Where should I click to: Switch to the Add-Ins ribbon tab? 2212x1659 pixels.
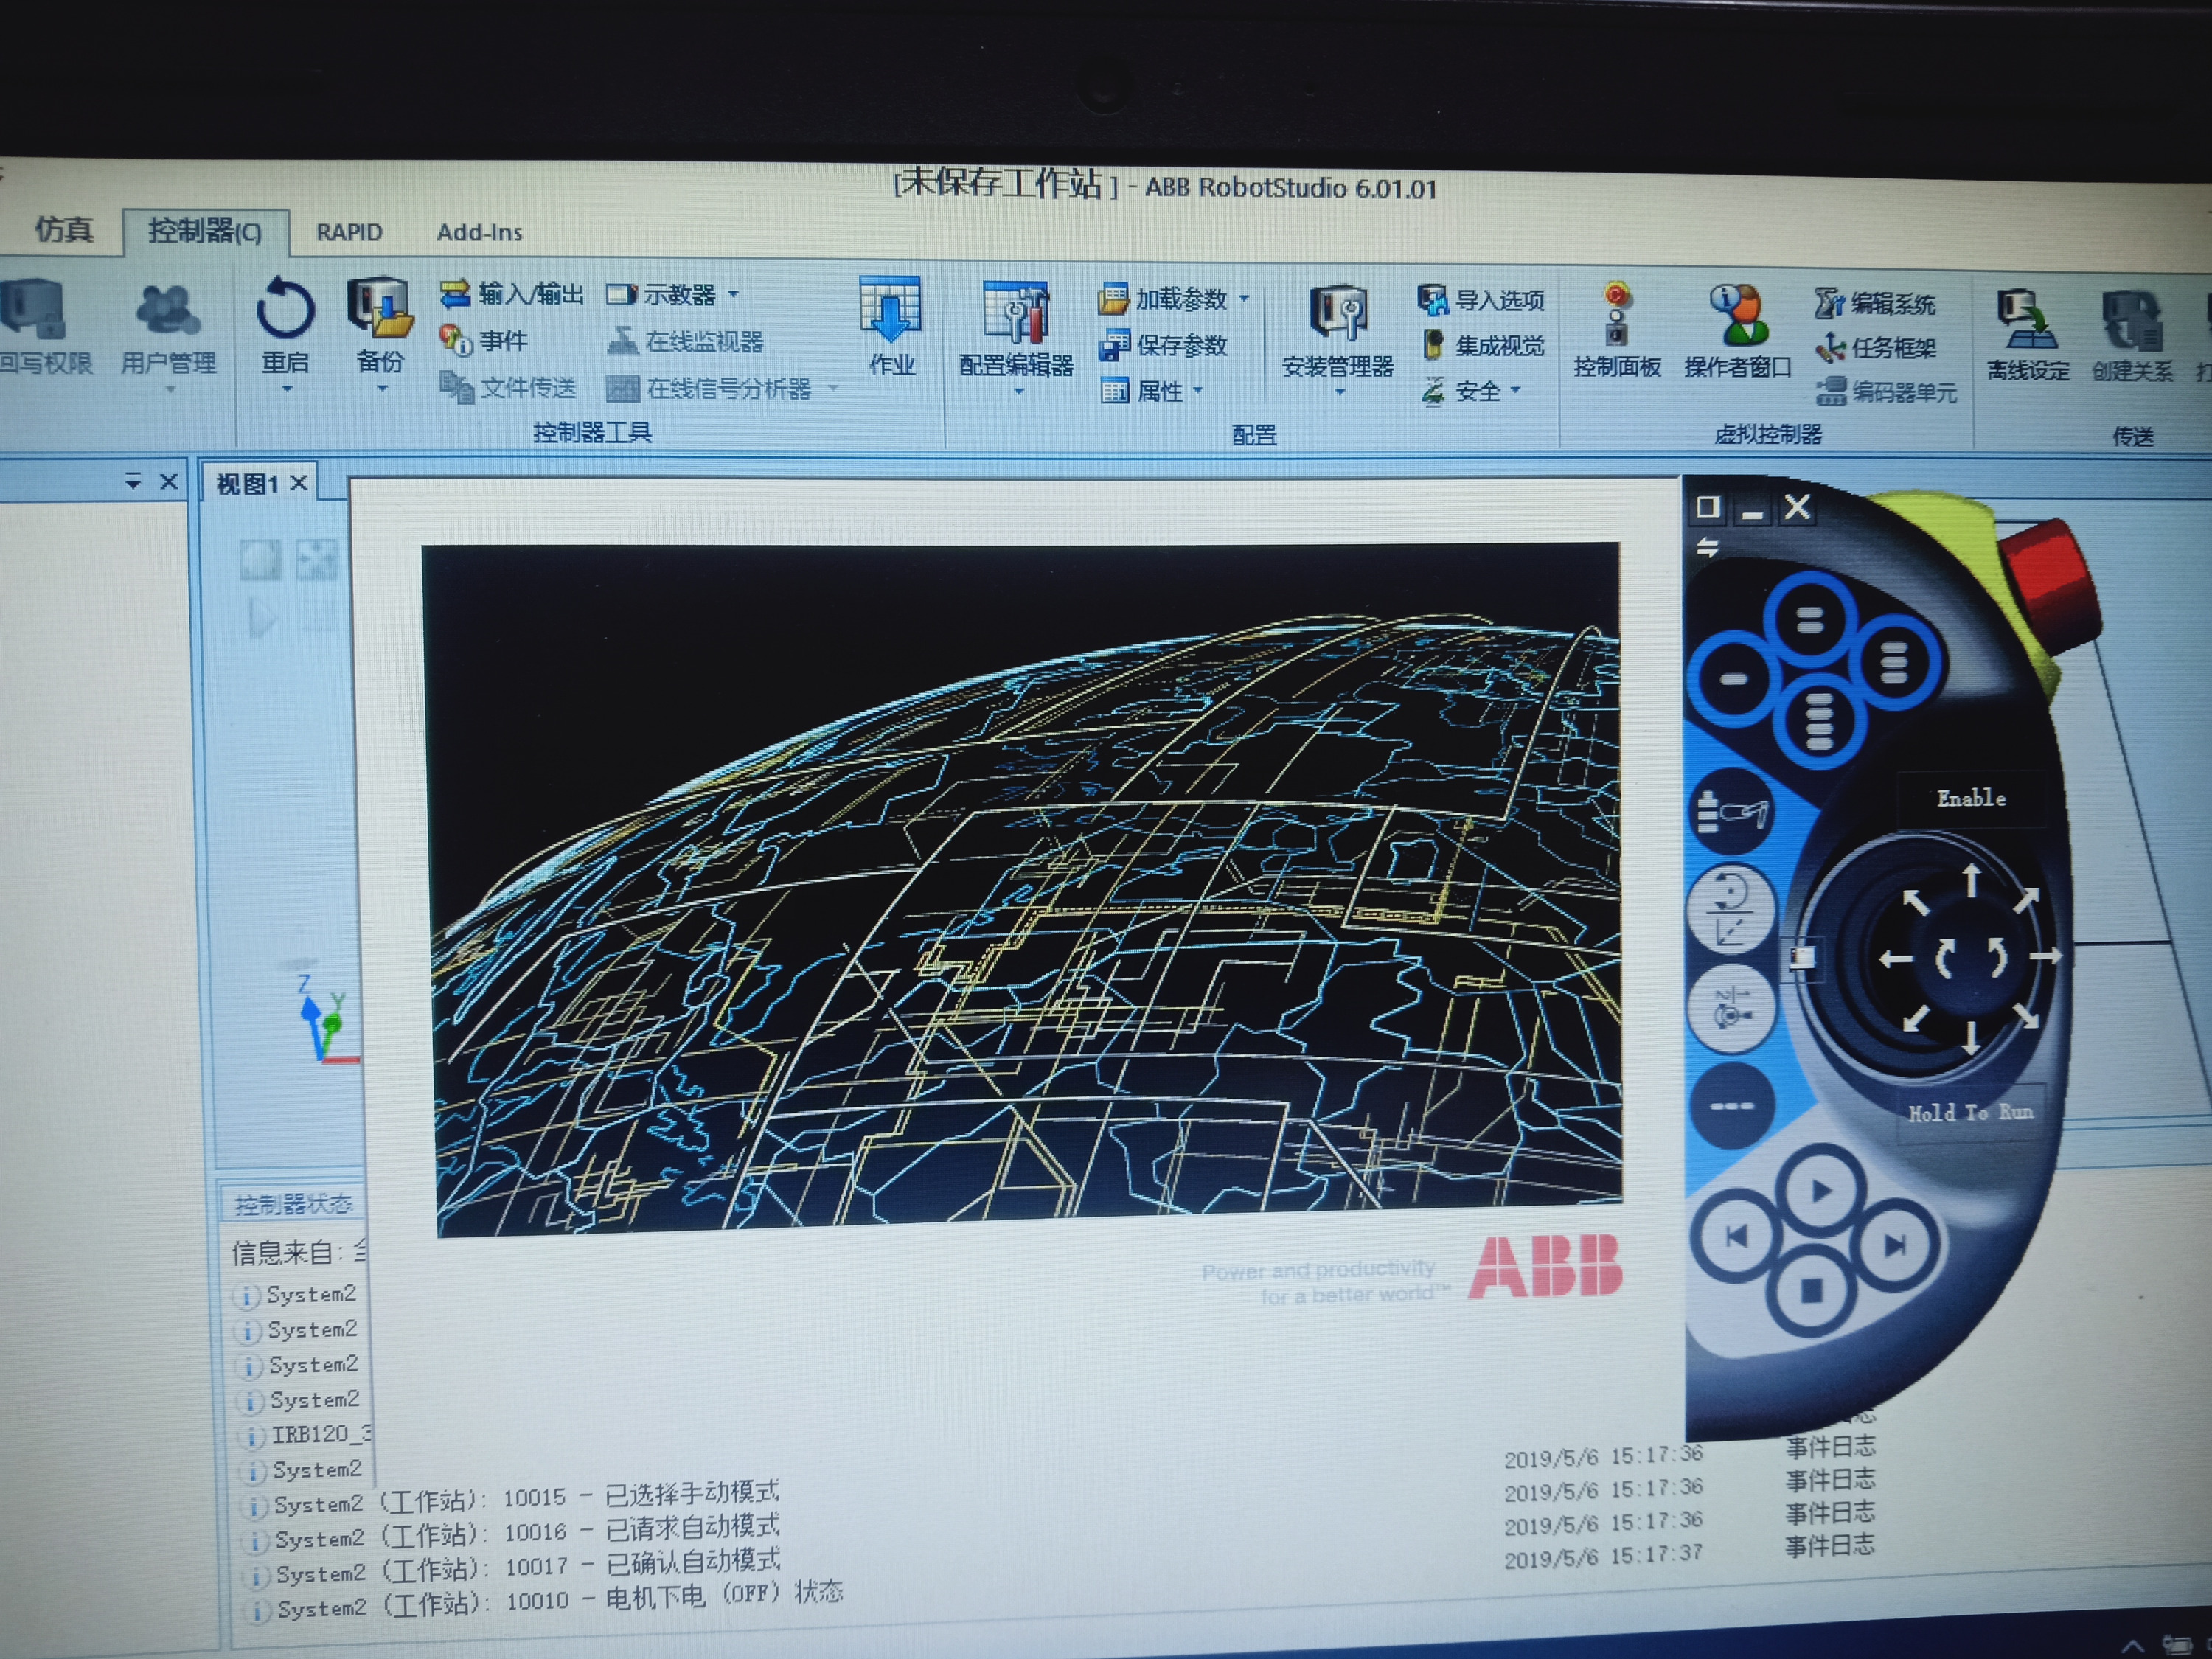coord(479,232)
